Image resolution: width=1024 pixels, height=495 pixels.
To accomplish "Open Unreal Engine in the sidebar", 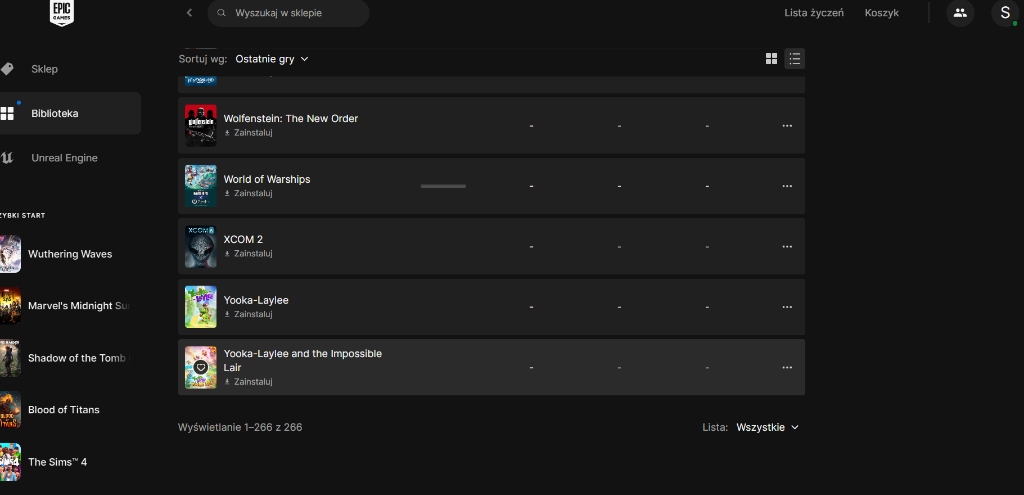I will (x=64, y=158).
